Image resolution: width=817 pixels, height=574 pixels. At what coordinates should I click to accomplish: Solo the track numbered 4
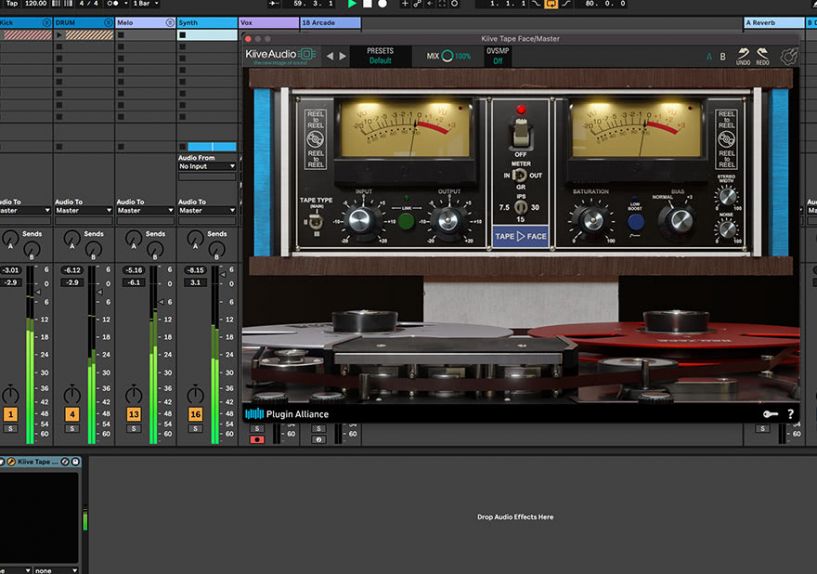click(x=72, y=429)
